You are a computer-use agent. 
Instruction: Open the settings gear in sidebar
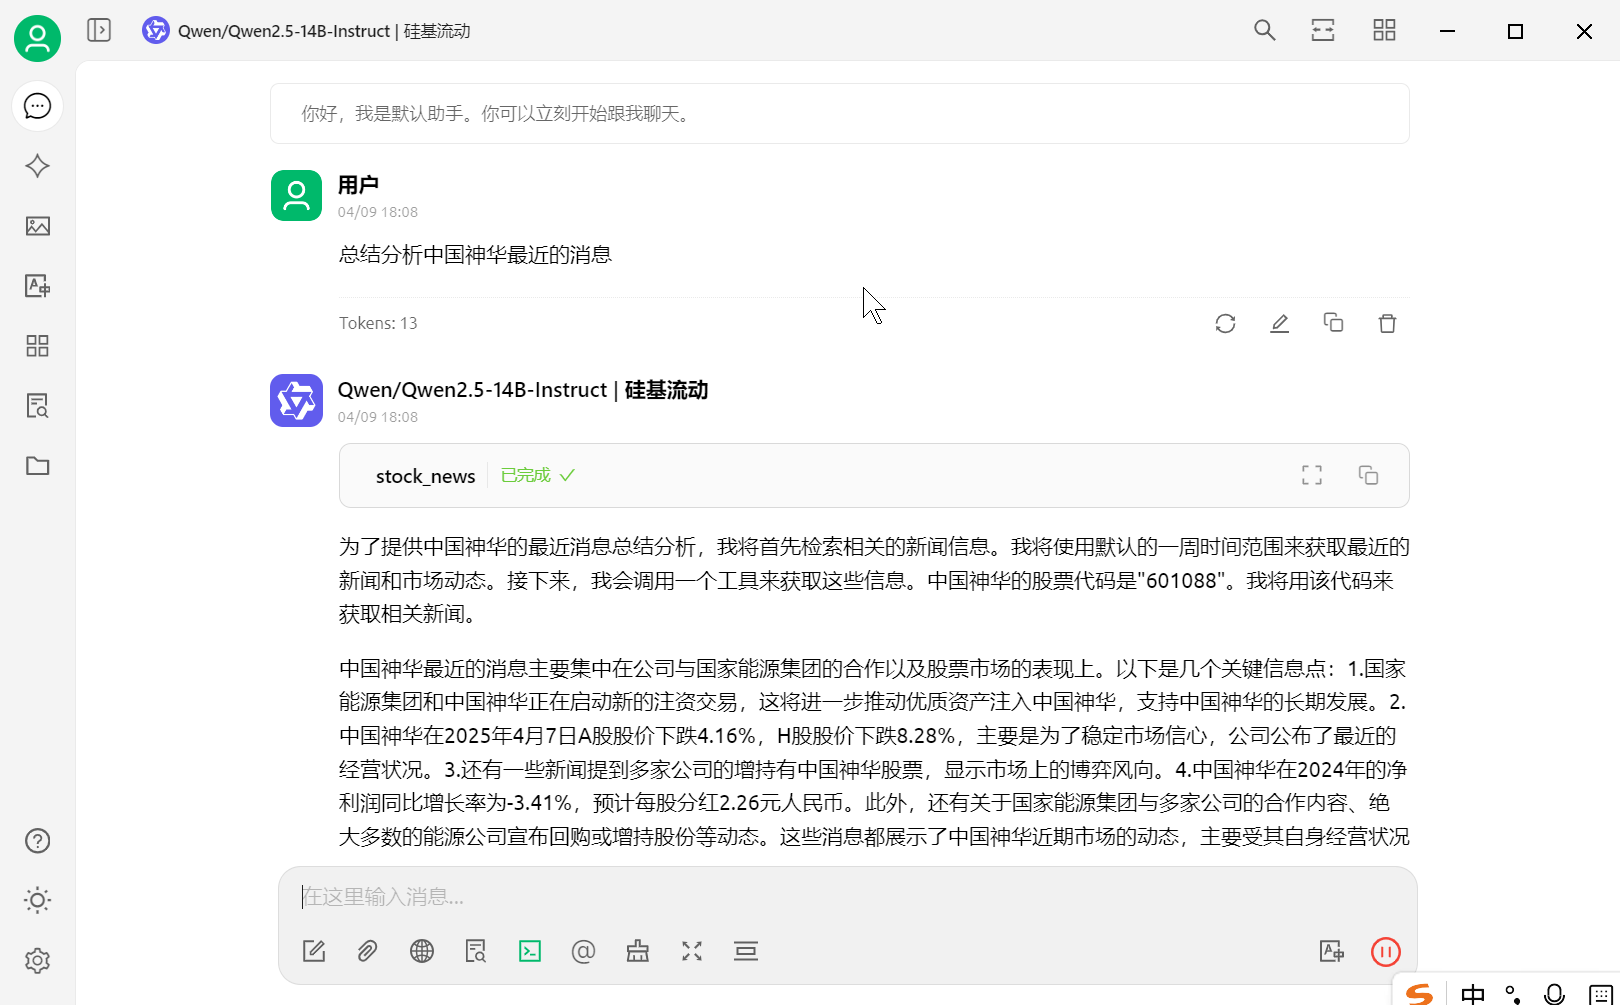(x=37, y=961)
